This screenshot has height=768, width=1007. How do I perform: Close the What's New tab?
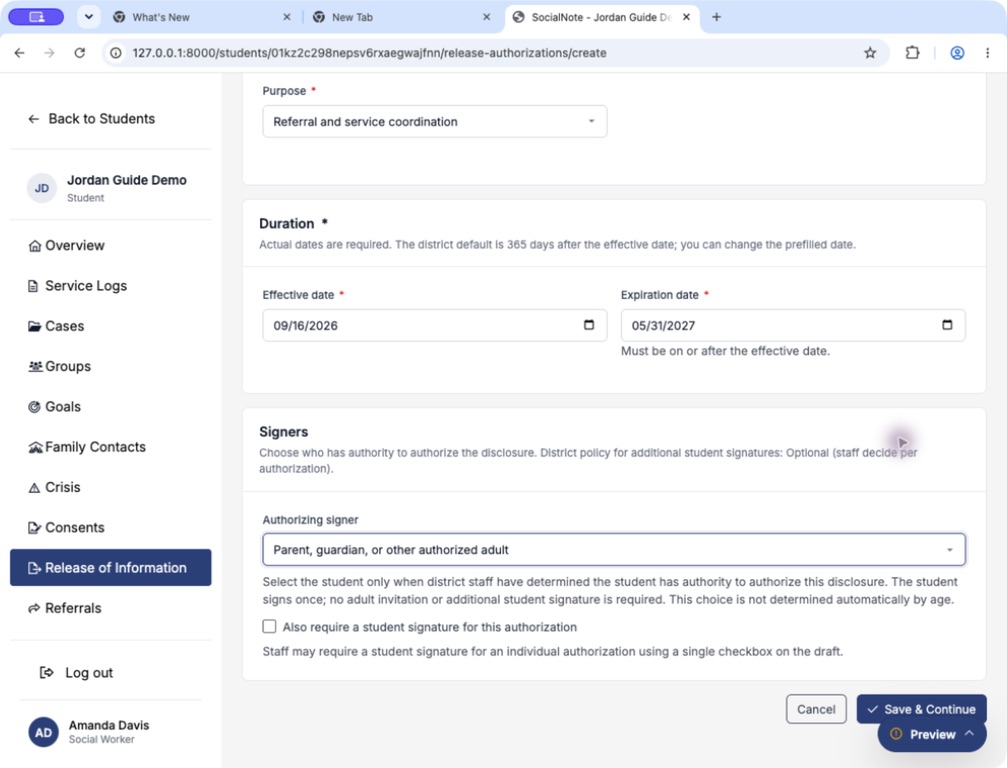point(287,17)
